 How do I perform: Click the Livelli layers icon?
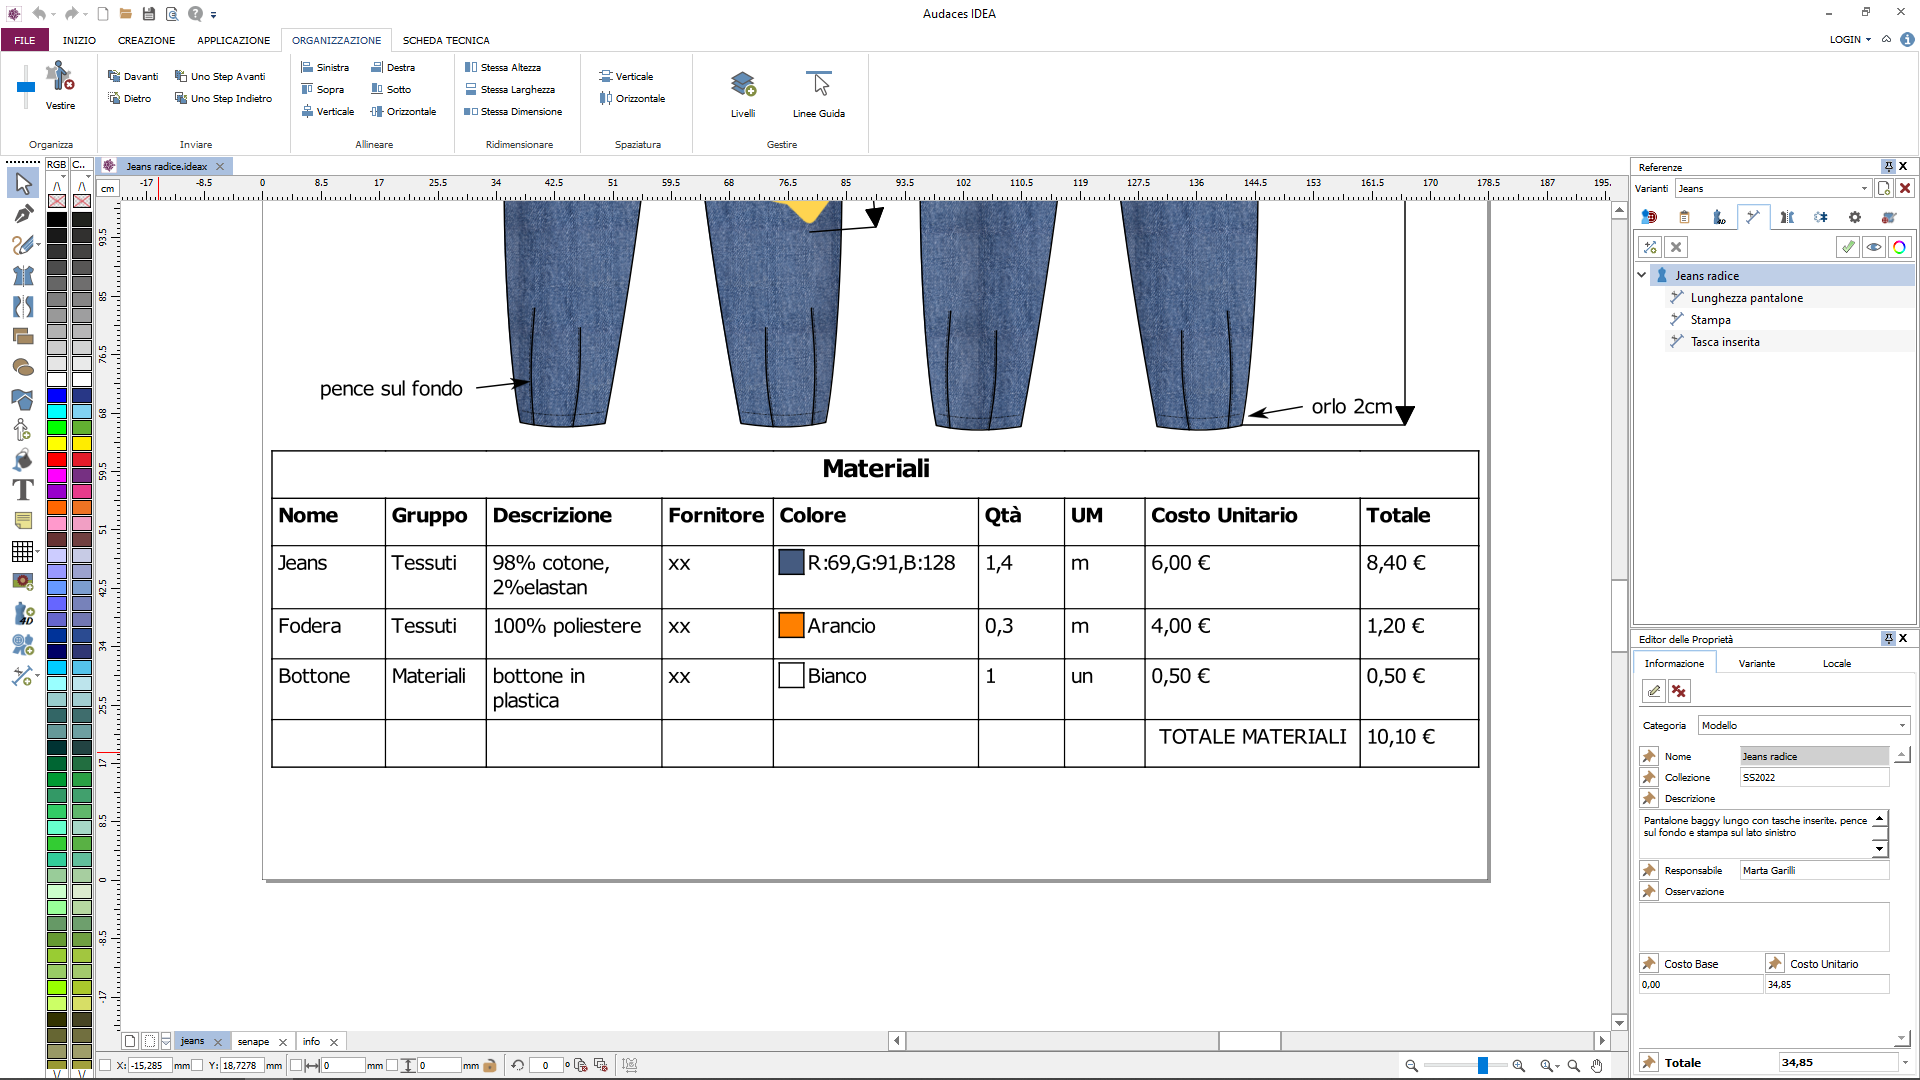tap(743, 84)
